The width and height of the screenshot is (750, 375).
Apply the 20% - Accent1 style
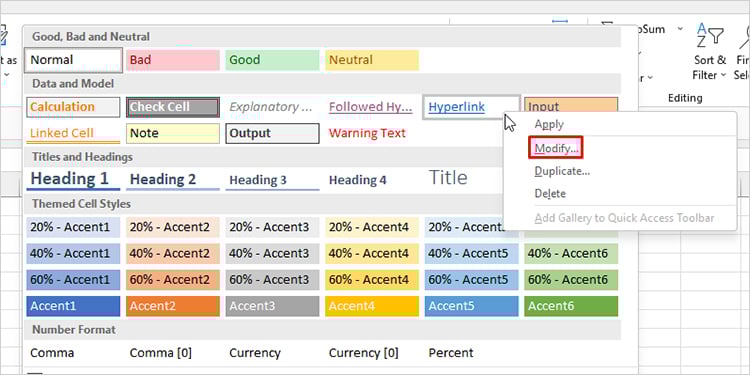pyautogui.click(x=73, y=227)
